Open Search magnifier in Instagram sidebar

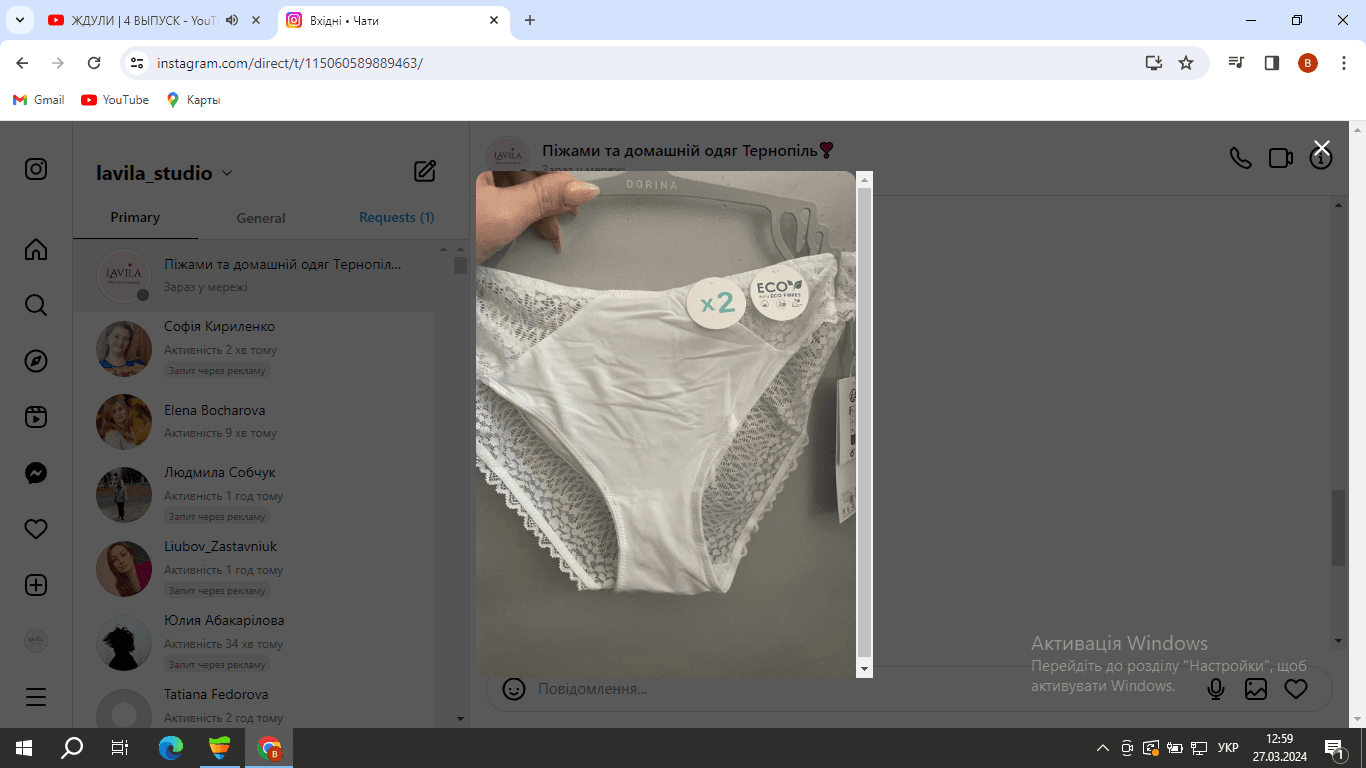tap(36, 305)
